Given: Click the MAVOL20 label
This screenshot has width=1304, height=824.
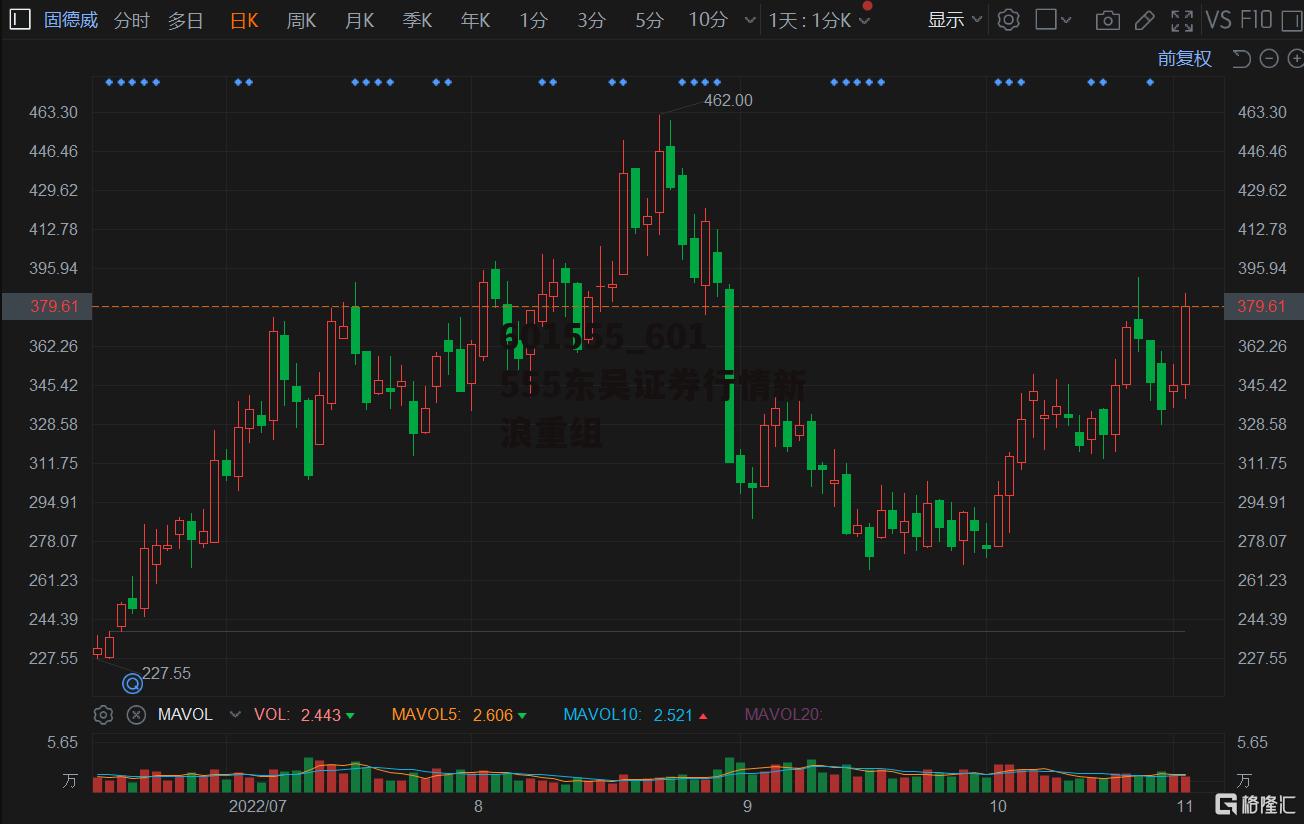Looking at the screenshot, I should [783, 714].
